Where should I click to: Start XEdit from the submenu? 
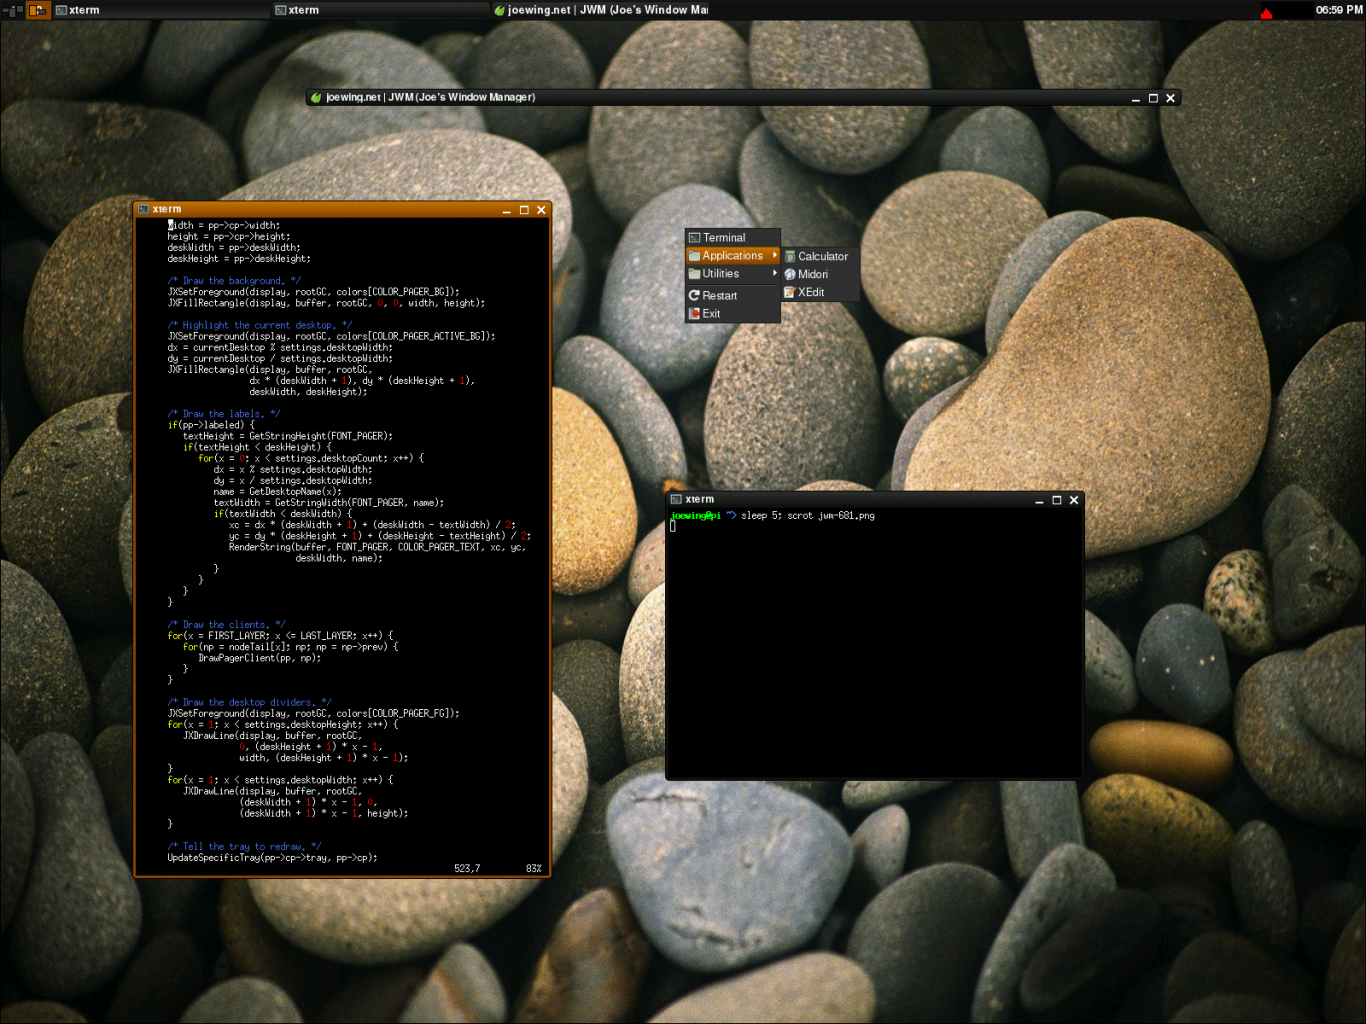tap(810, 293)
